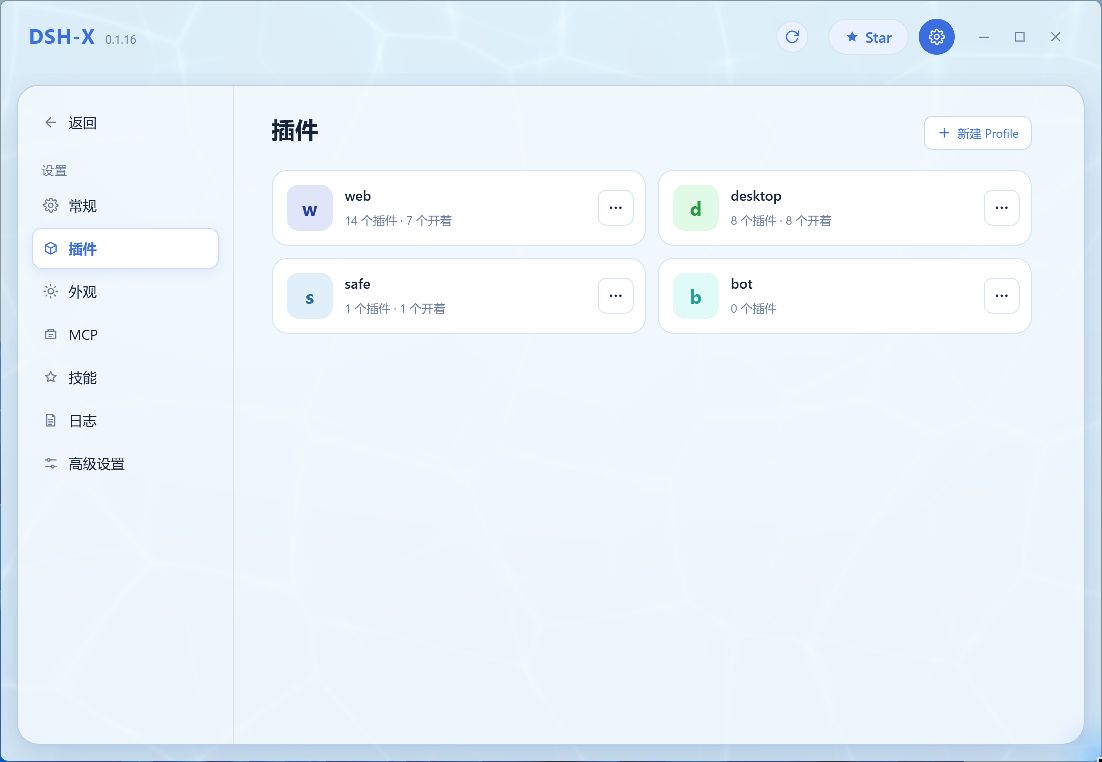Open more options for desktop profile
The image size is (1102, 762).
pos(1001,208)
